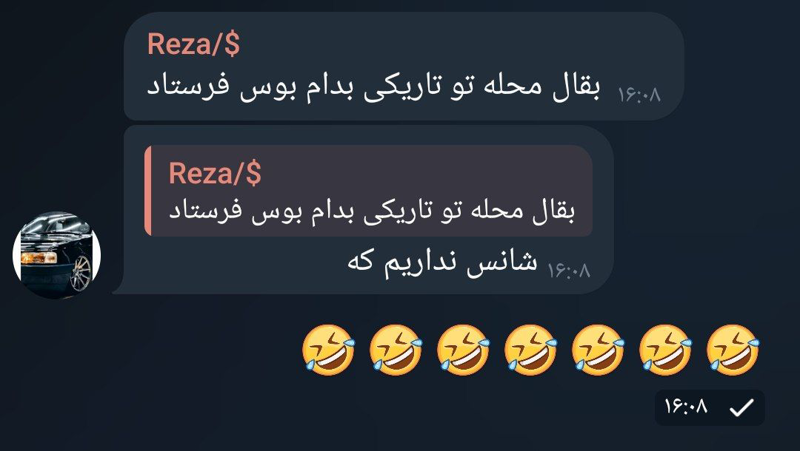The image size is (800, 451).
Task: Select the first message bubble from Reza/$
Action: 404,66
